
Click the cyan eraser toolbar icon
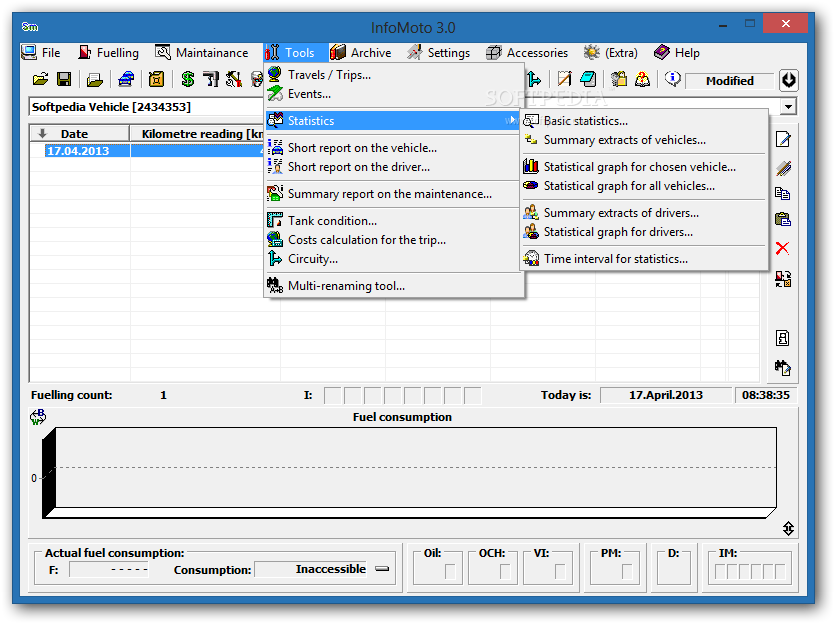pos(588,80)
